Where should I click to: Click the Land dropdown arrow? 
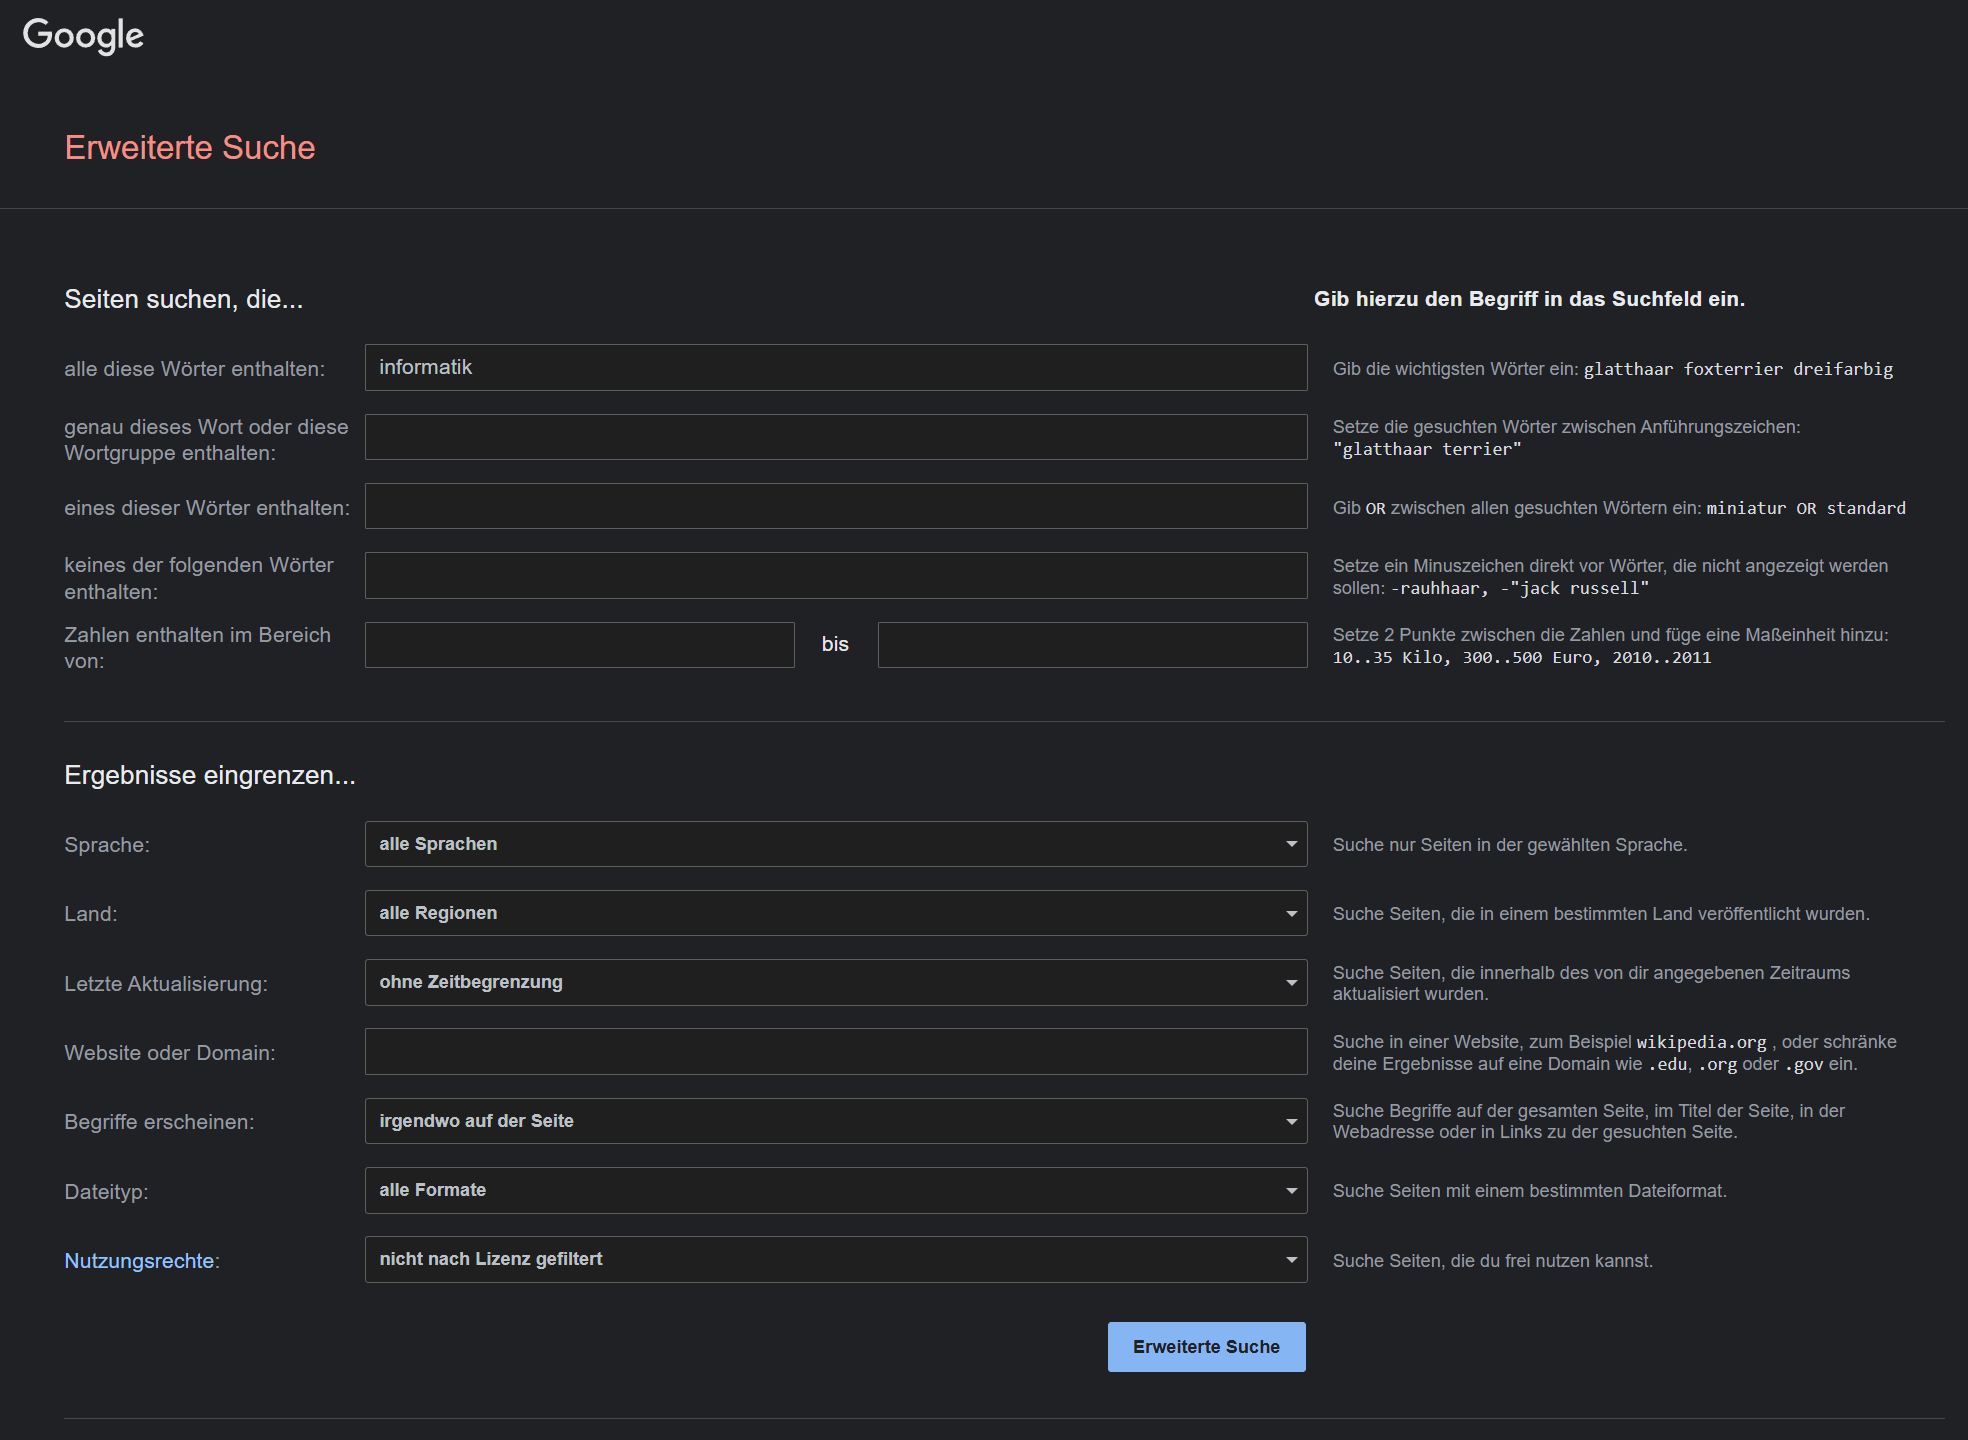click(1291, 913)
